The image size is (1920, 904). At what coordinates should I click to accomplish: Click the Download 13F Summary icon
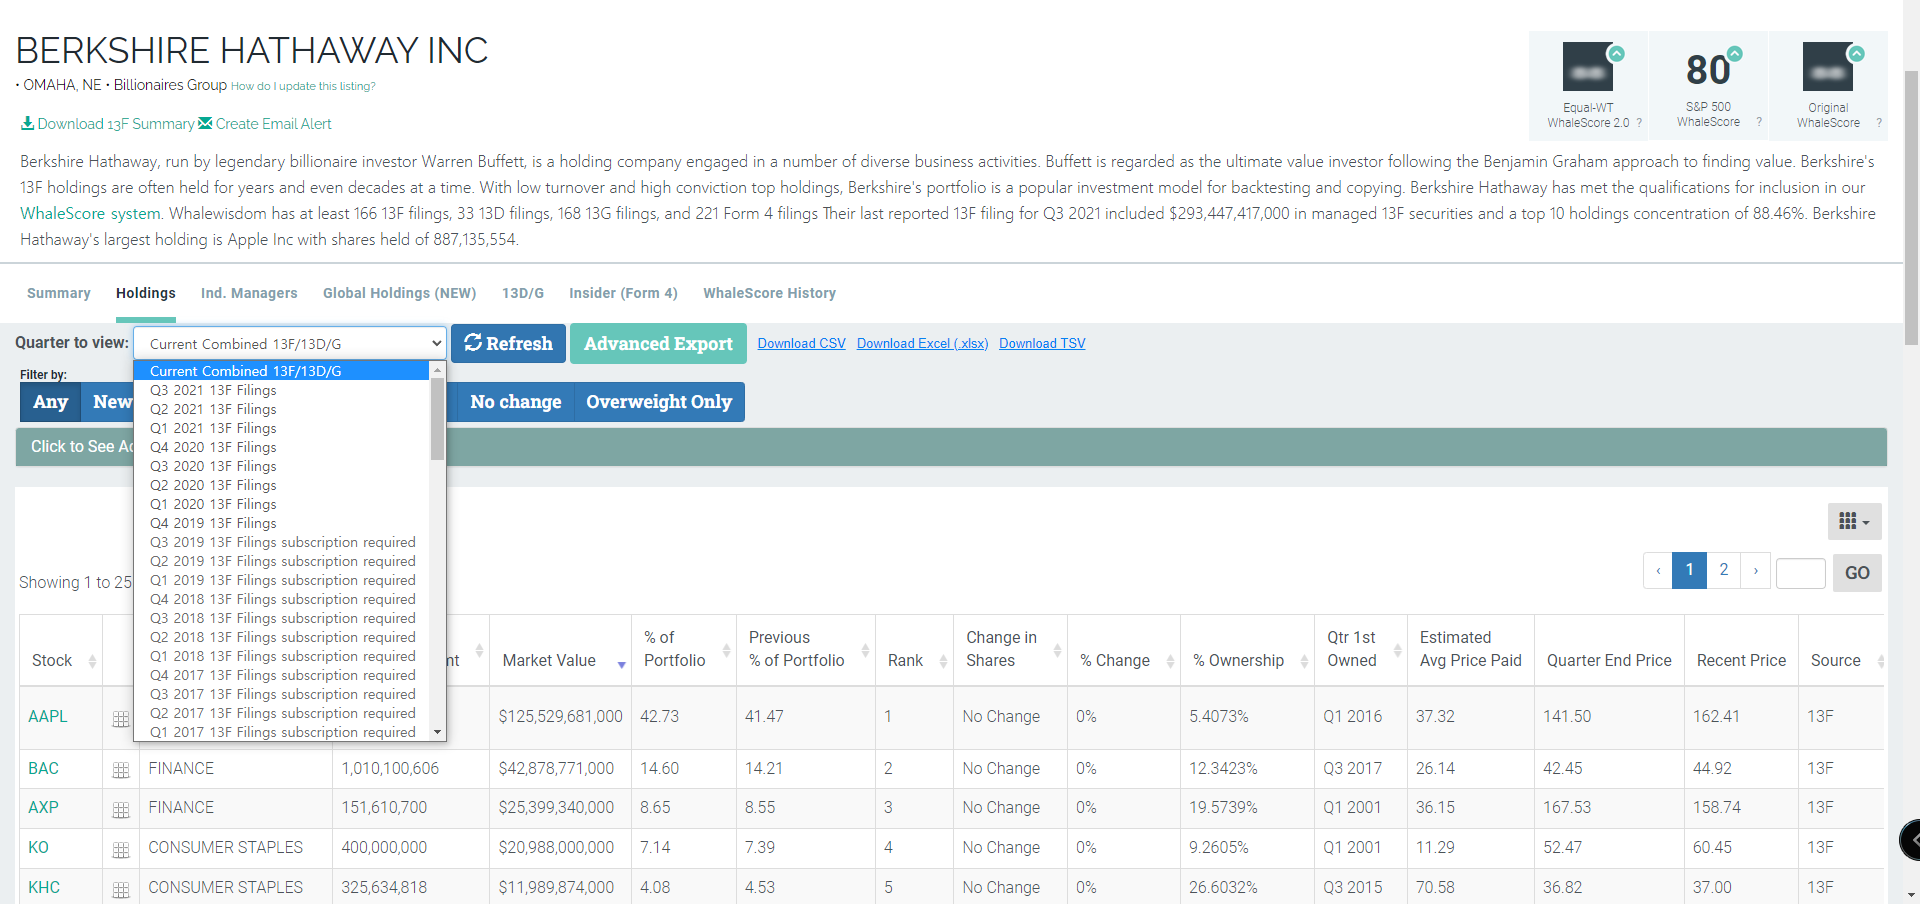click(27, 123)
